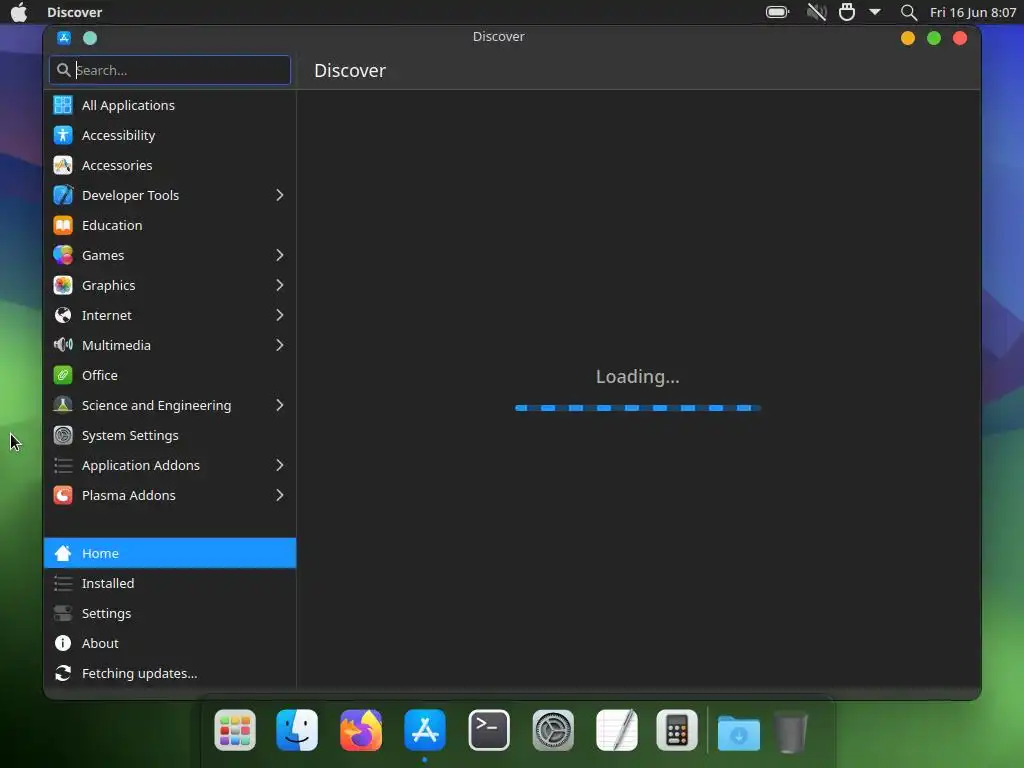The width and height of the screenshot is (1024, 768).
Task: Expand the Multimedia subcategories arrow
Action: pos(280,345)
